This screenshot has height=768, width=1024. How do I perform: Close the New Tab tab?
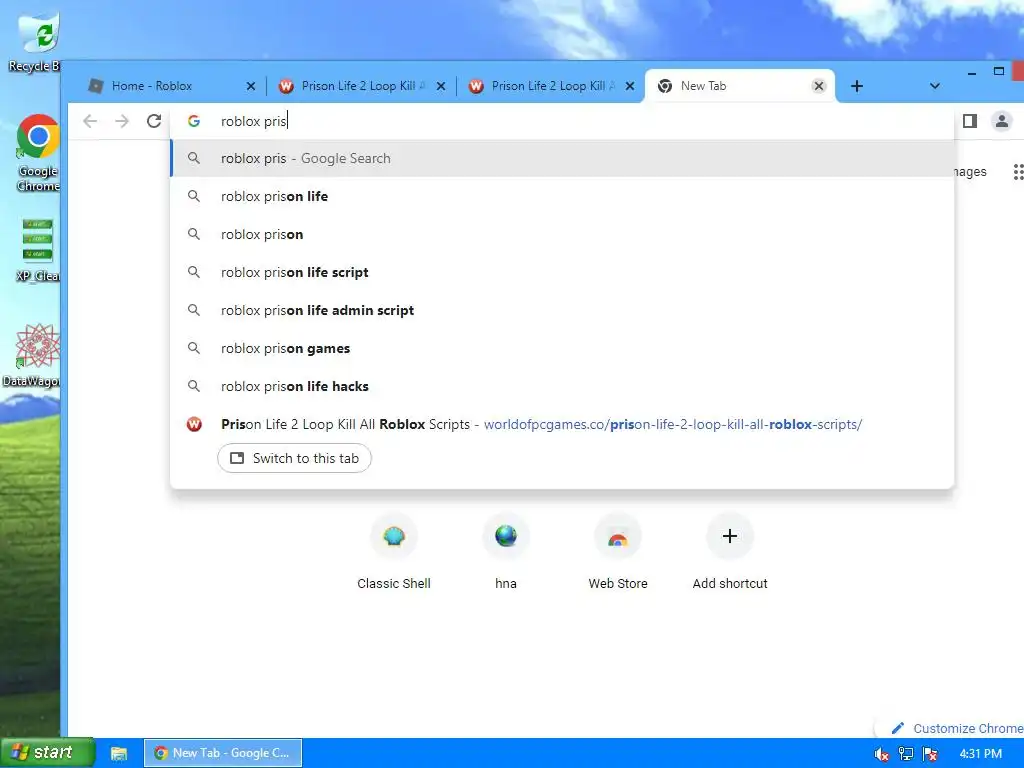click(x=819, y=86)
